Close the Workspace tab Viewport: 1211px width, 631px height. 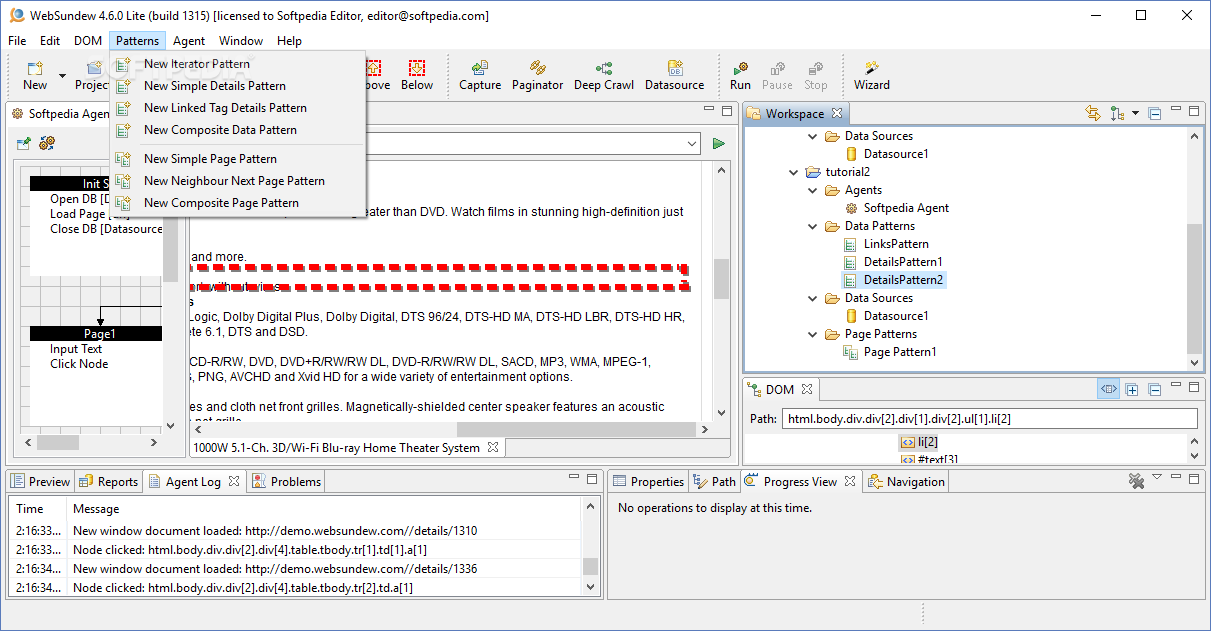(x=837, y=113)
